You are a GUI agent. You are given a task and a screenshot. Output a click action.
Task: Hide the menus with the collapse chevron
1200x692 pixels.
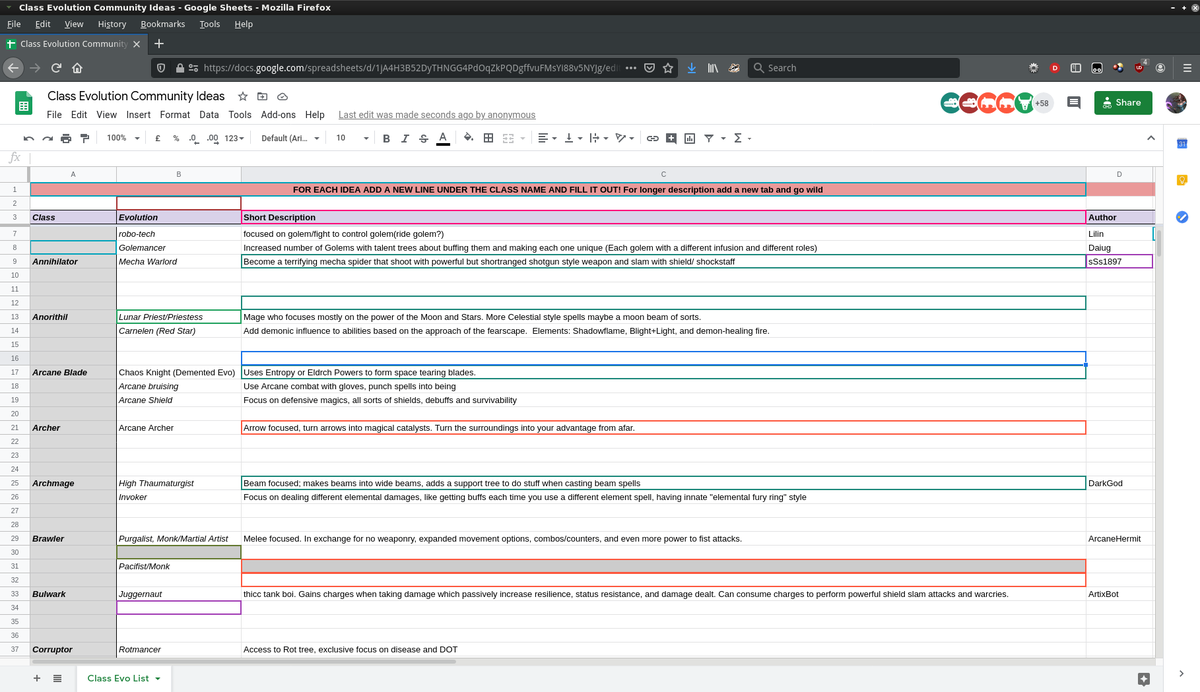[x=1150, y=138]
